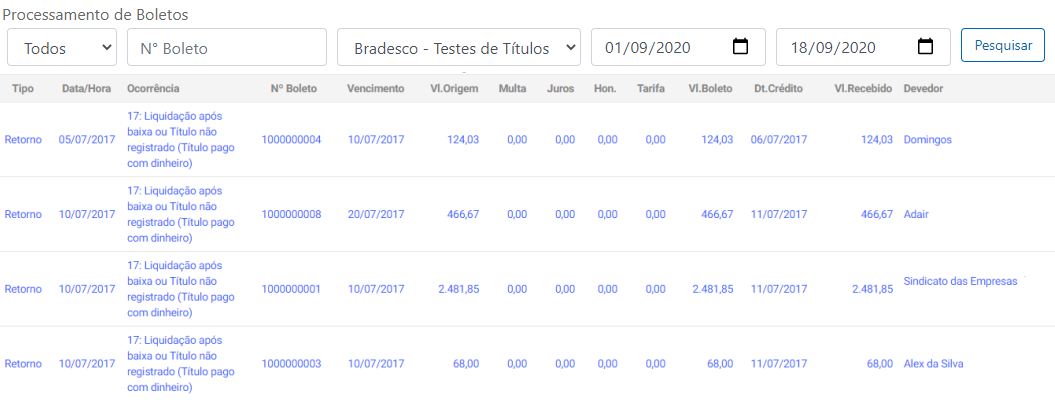Select boleto link 1000000001
The height and width of the screenshot is (400, 1055).
[x=291, y=289]
